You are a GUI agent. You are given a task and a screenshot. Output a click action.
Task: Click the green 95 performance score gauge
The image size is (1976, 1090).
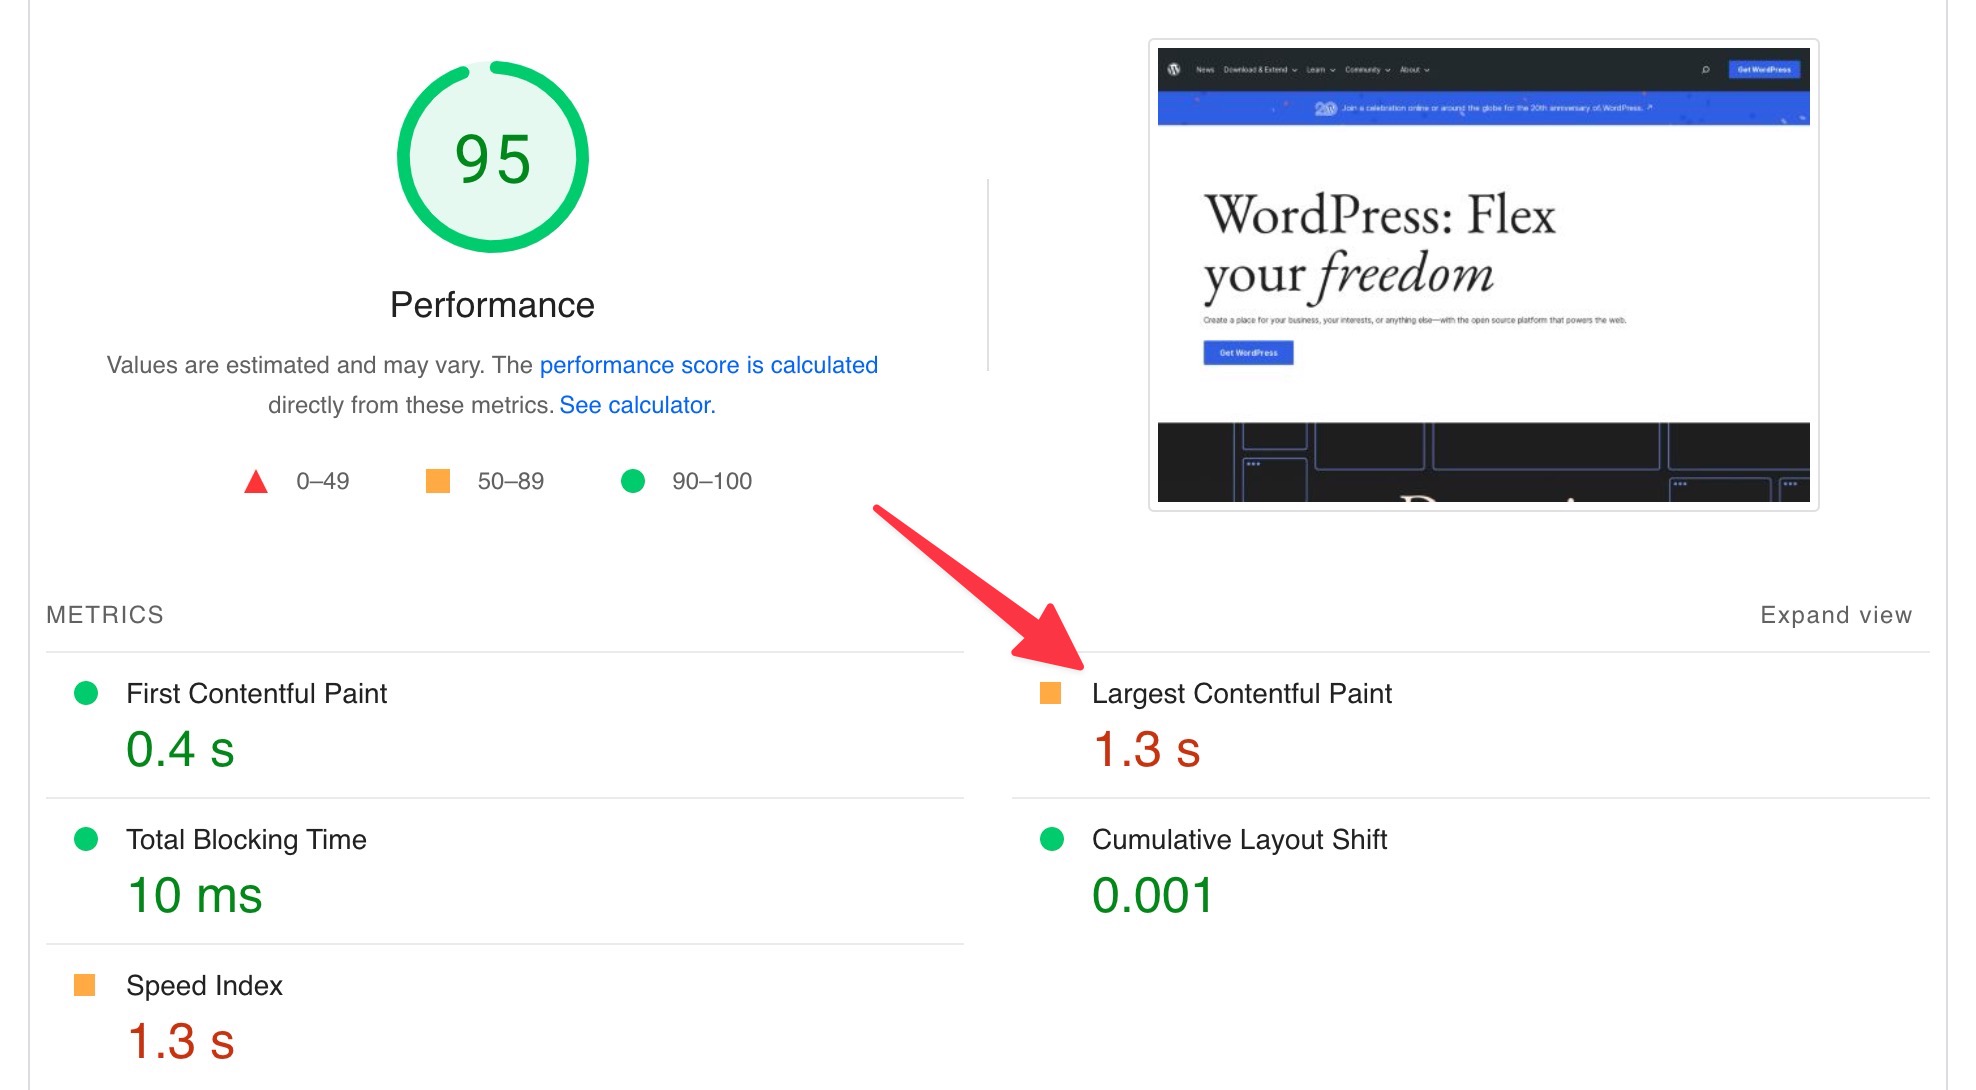(x=492, y=158)
